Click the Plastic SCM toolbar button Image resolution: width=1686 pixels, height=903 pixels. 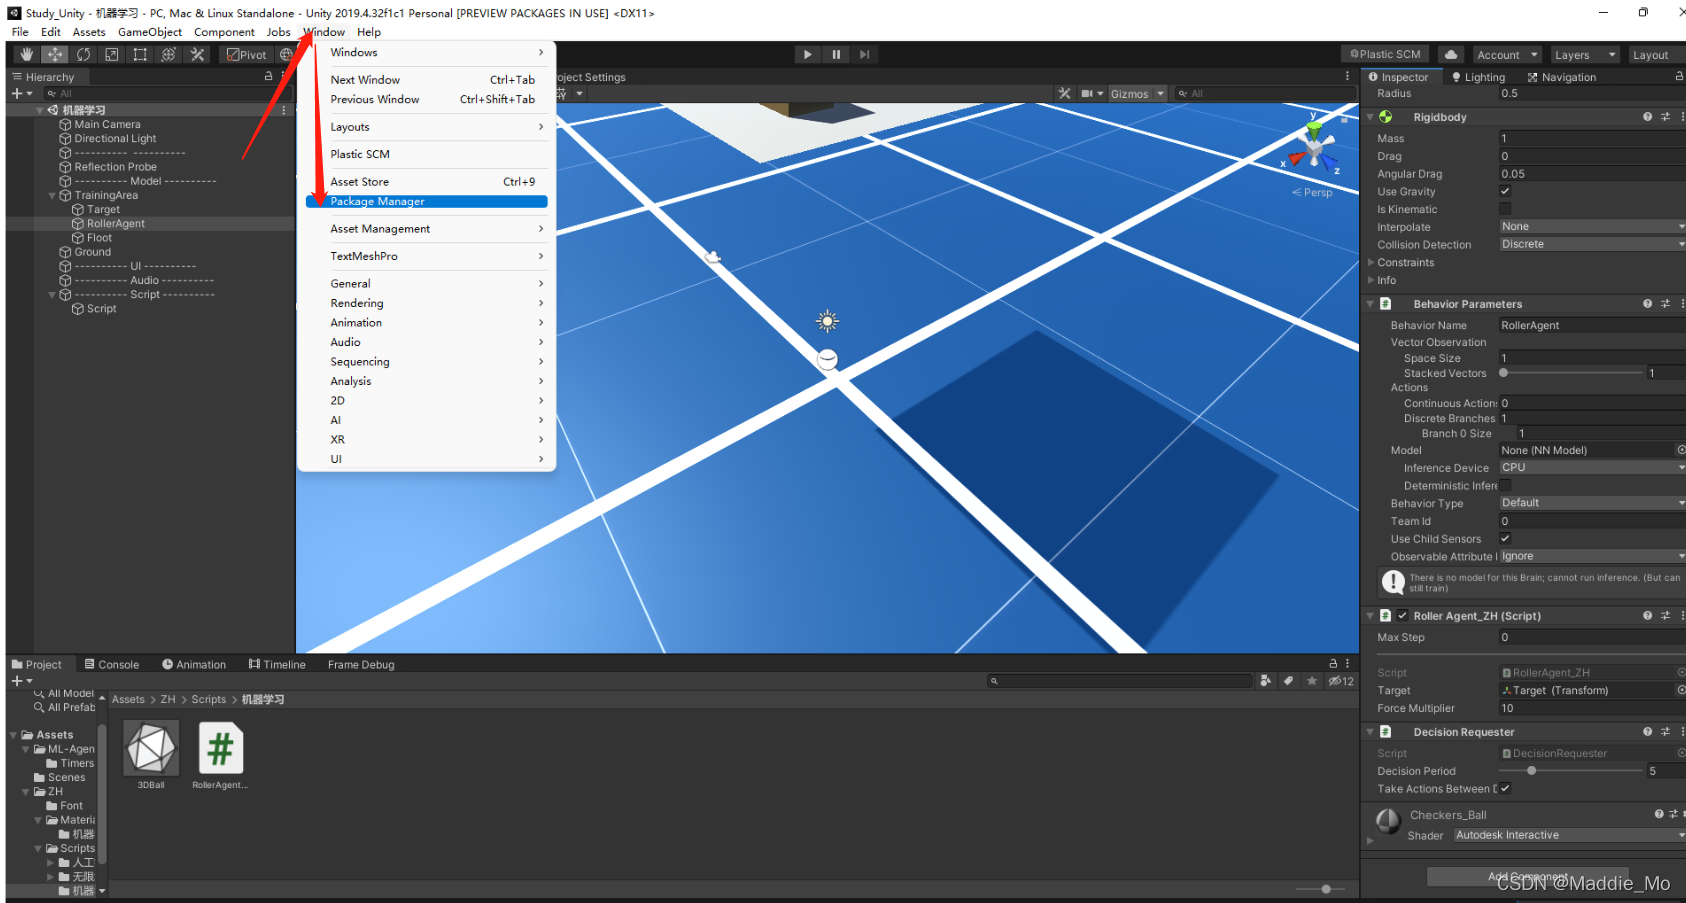click(x=1385, y=55)
